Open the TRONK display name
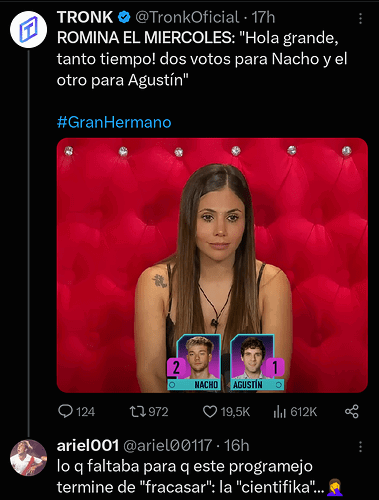 pos(85,17)
